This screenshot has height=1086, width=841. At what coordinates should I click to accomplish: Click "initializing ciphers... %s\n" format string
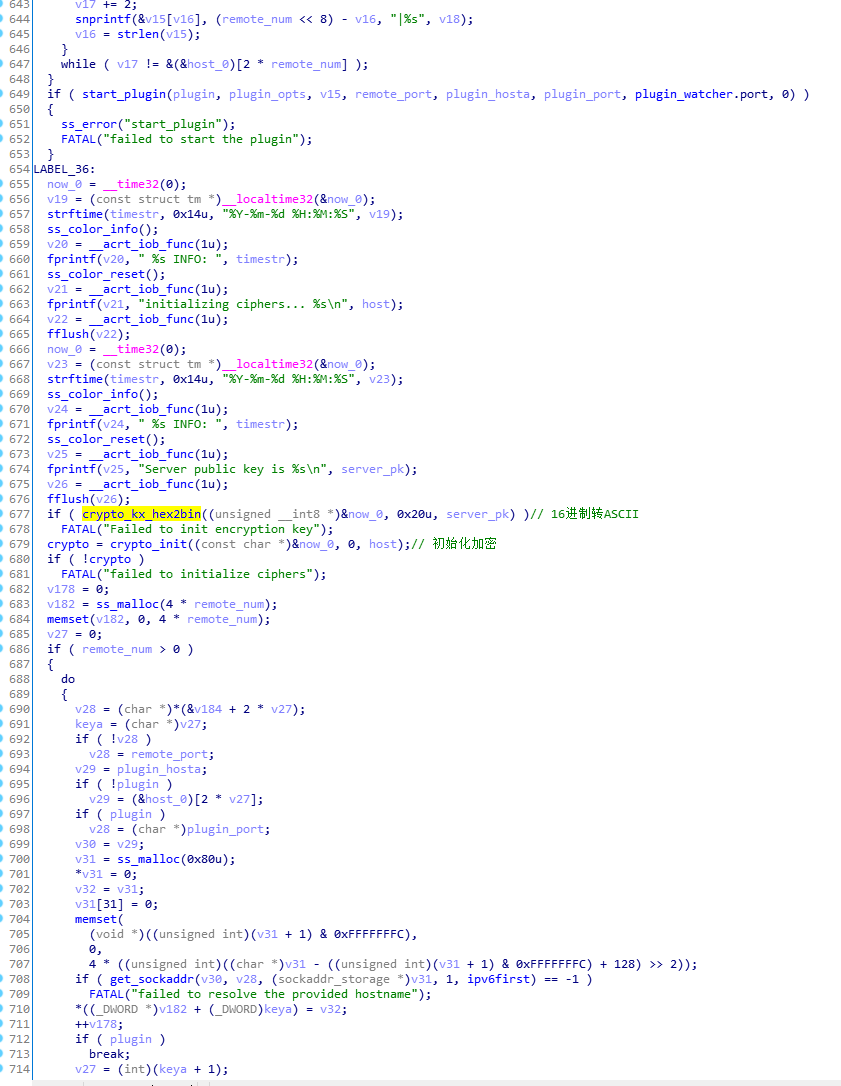[x=242, y=304]
